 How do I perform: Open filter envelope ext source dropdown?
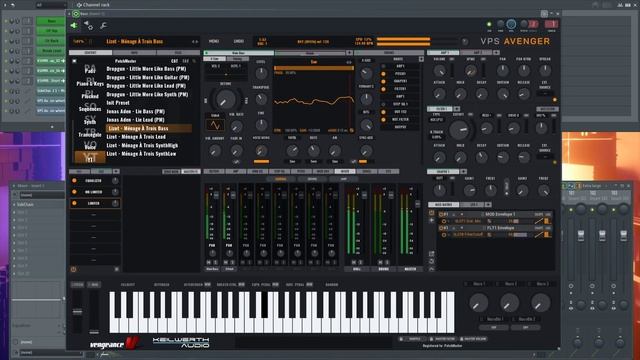click(545, 156)
